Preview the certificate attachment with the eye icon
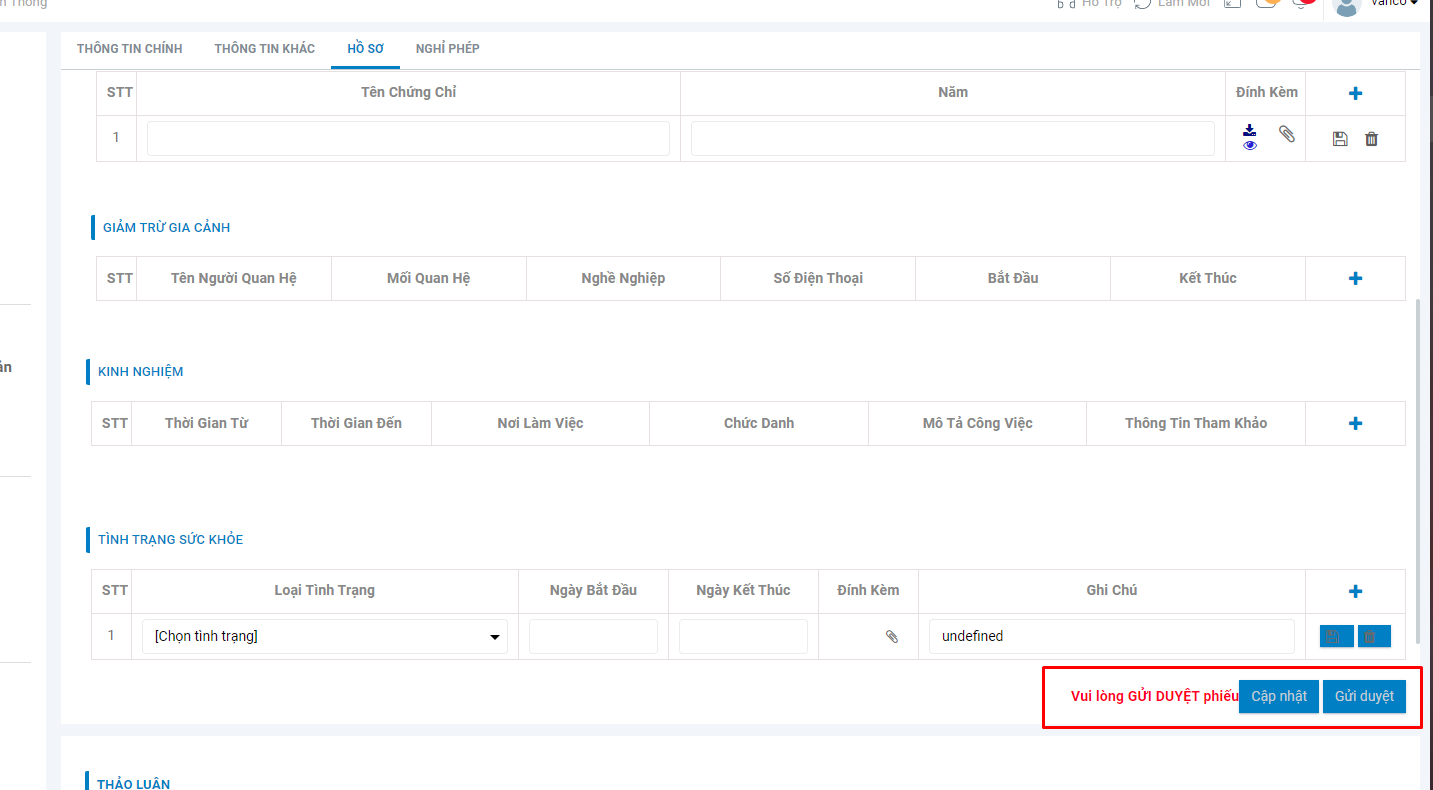Viewport: 1433px width, 790px height. pyautogui.click(x=1250, y=145)
